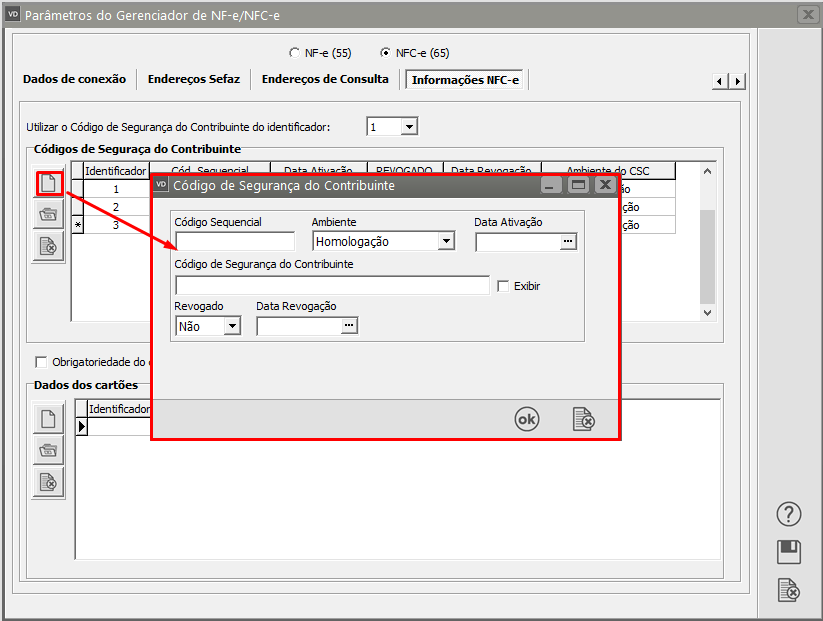
Task: Add new card entry in Dados dos cartões
Action: pyautogui.click(x=48, y=418)
